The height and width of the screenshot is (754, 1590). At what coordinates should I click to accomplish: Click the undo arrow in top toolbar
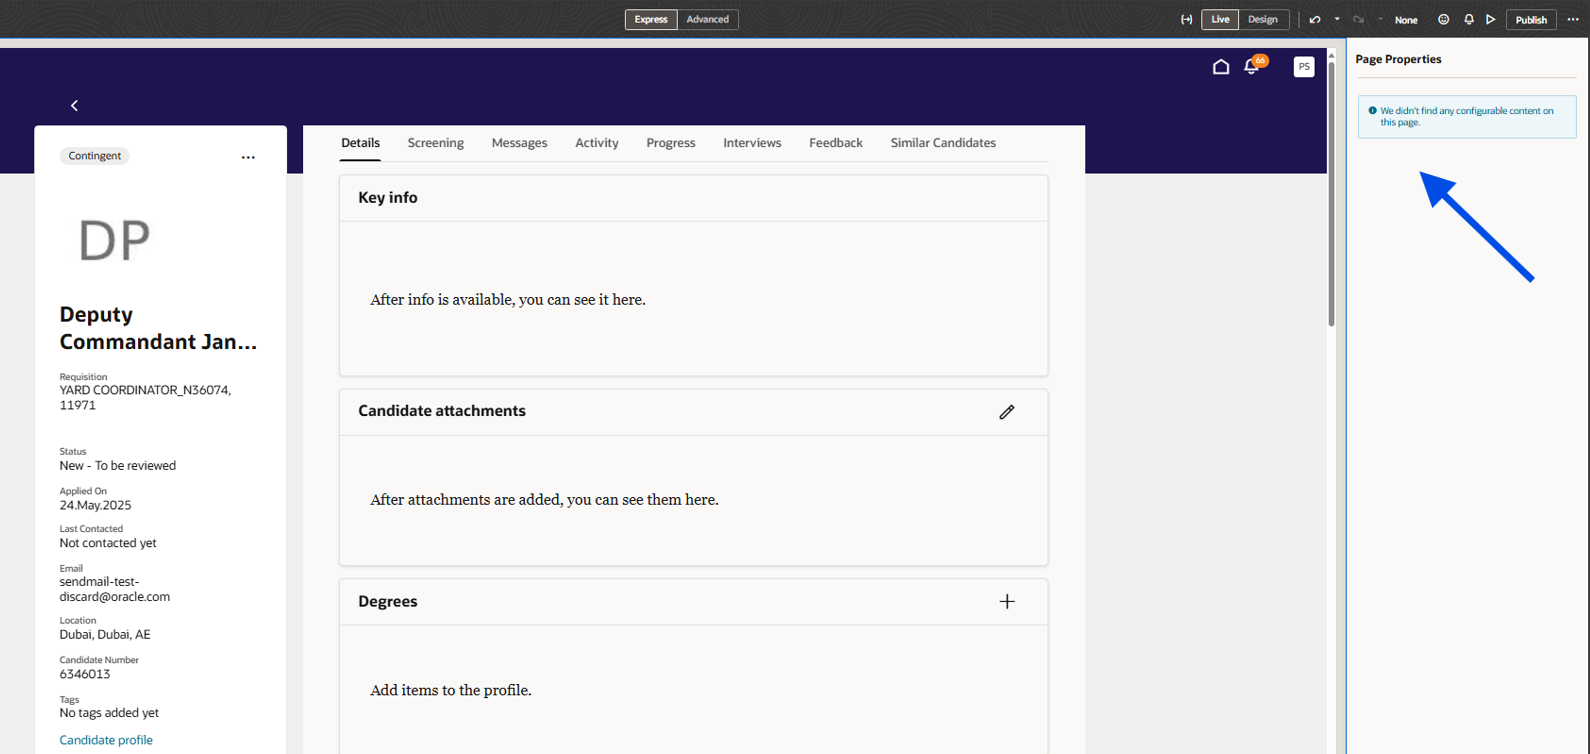pos(1315,20)
